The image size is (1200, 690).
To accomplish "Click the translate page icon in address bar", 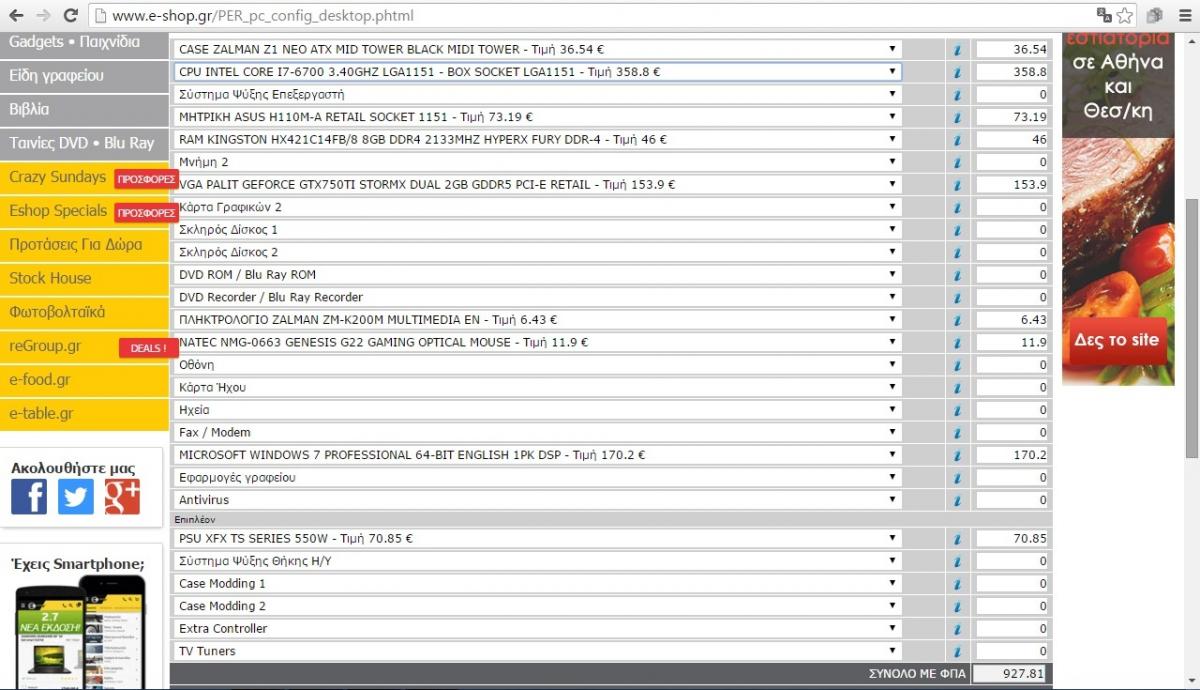I will point(1104,15).
